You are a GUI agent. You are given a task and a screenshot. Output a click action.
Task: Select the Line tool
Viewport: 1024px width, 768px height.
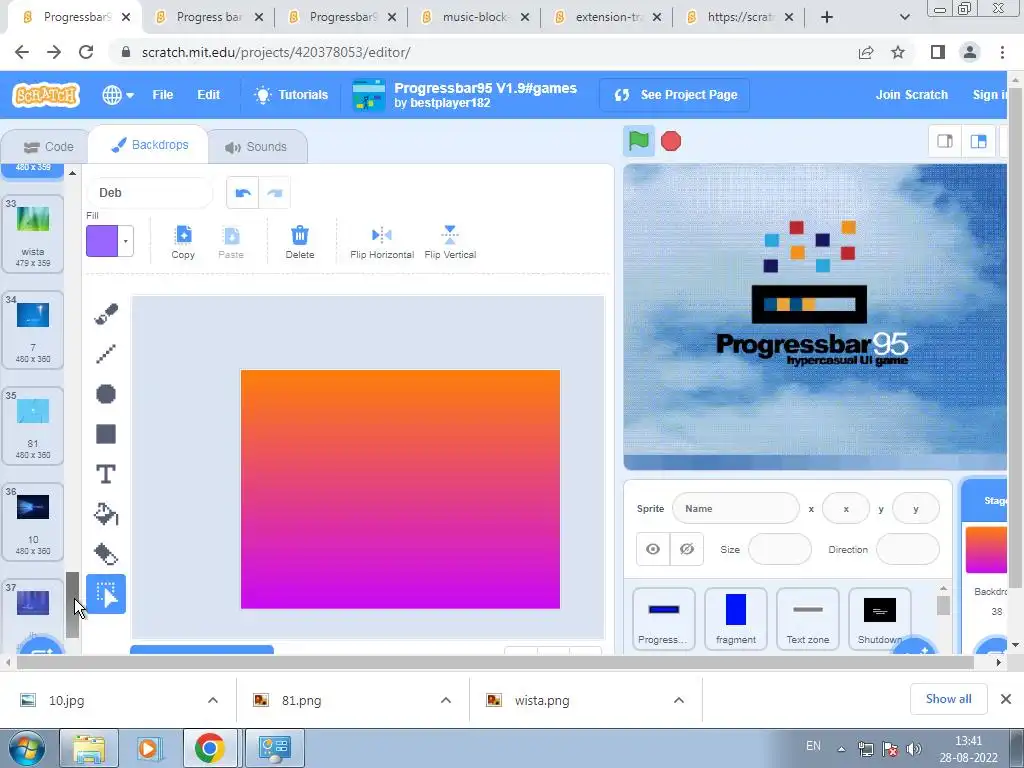(106, 354)
